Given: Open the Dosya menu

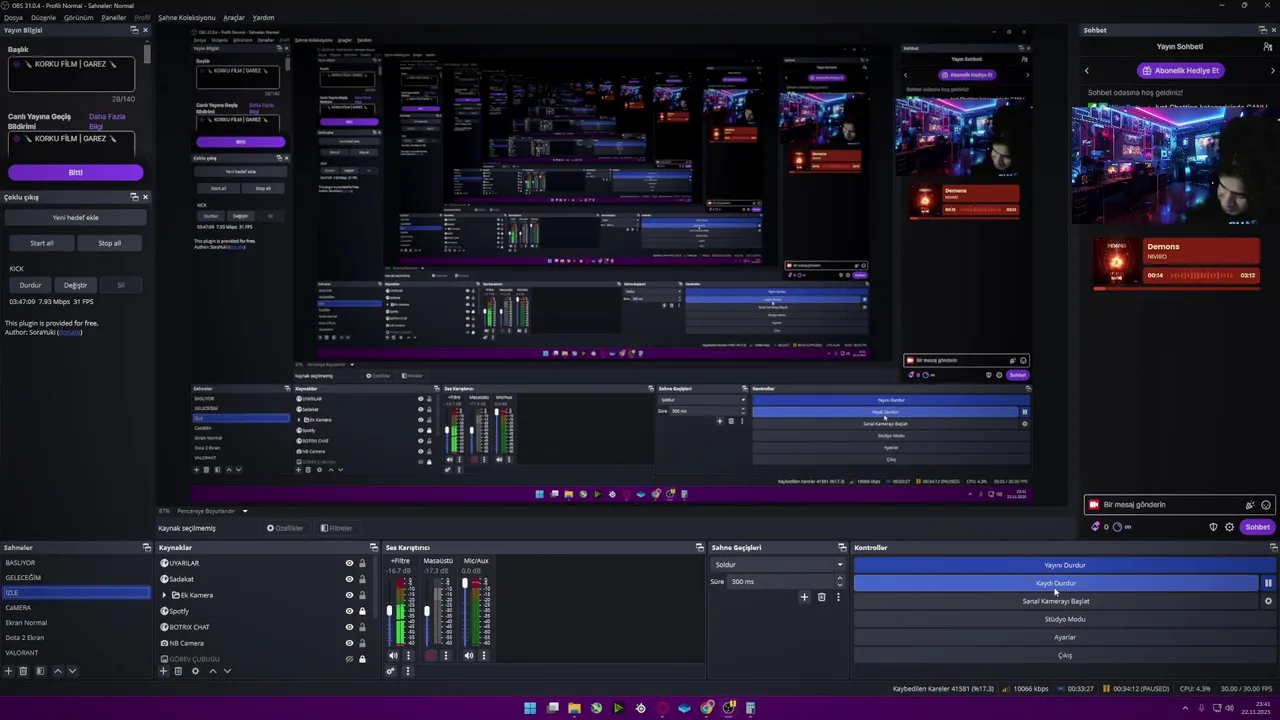Looking at the screenshot, I should click(13, 17).
